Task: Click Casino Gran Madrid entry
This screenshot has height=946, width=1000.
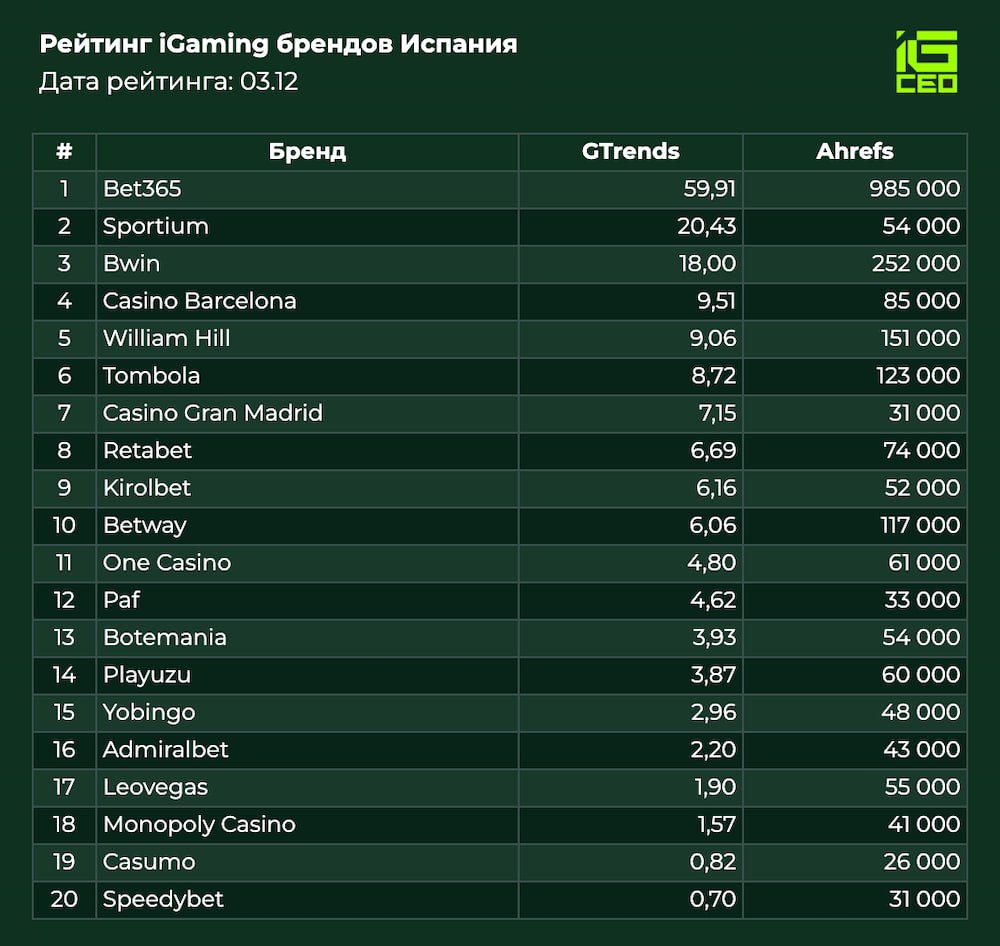Action: click(x=213, y=413)
